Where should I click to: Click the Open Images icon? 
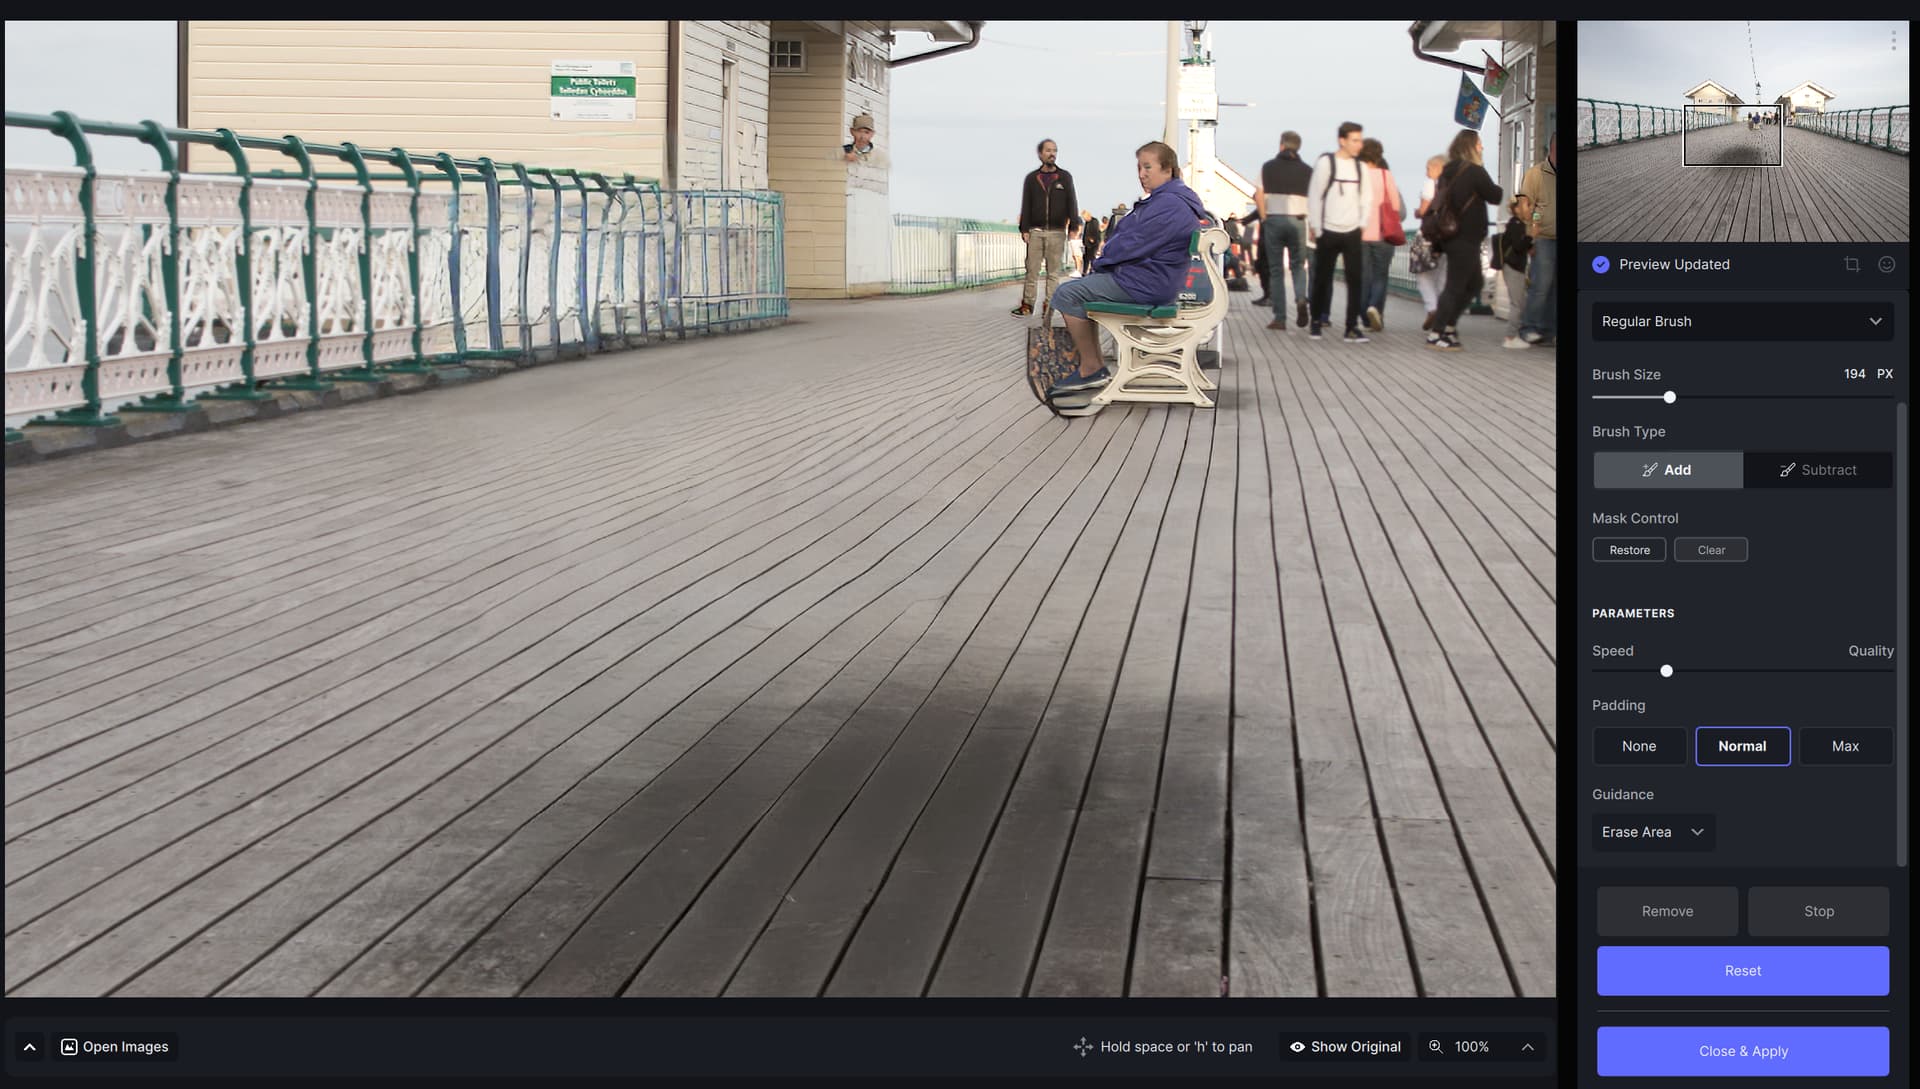[69, 1046]
